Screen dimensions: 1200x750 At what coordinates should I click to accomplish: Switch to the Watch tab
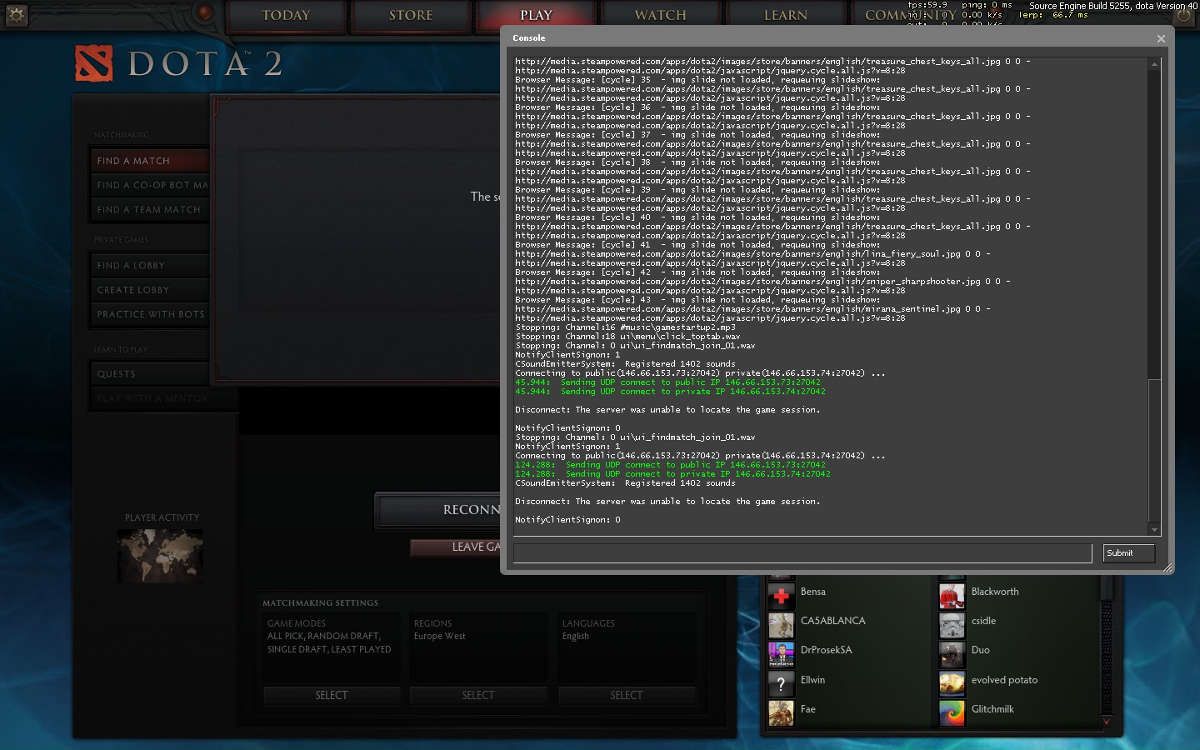(x=661, y=15)
